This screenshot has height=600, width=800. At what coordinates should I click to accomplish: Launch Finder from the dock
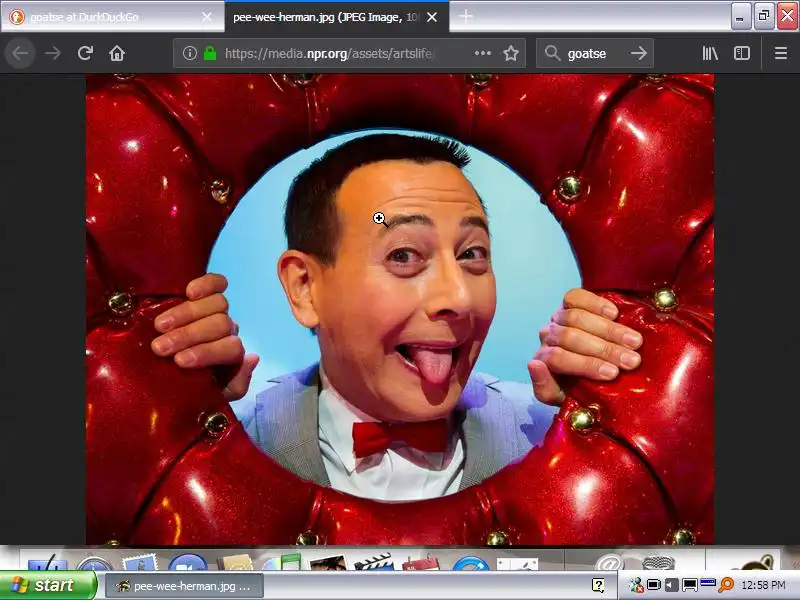[x=47, y=562]
